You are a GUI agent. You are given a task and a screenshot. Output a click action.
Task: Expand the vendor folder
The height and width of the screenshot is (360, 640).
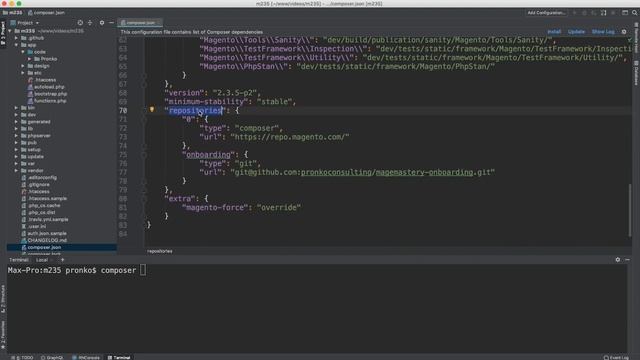point(16,171)
